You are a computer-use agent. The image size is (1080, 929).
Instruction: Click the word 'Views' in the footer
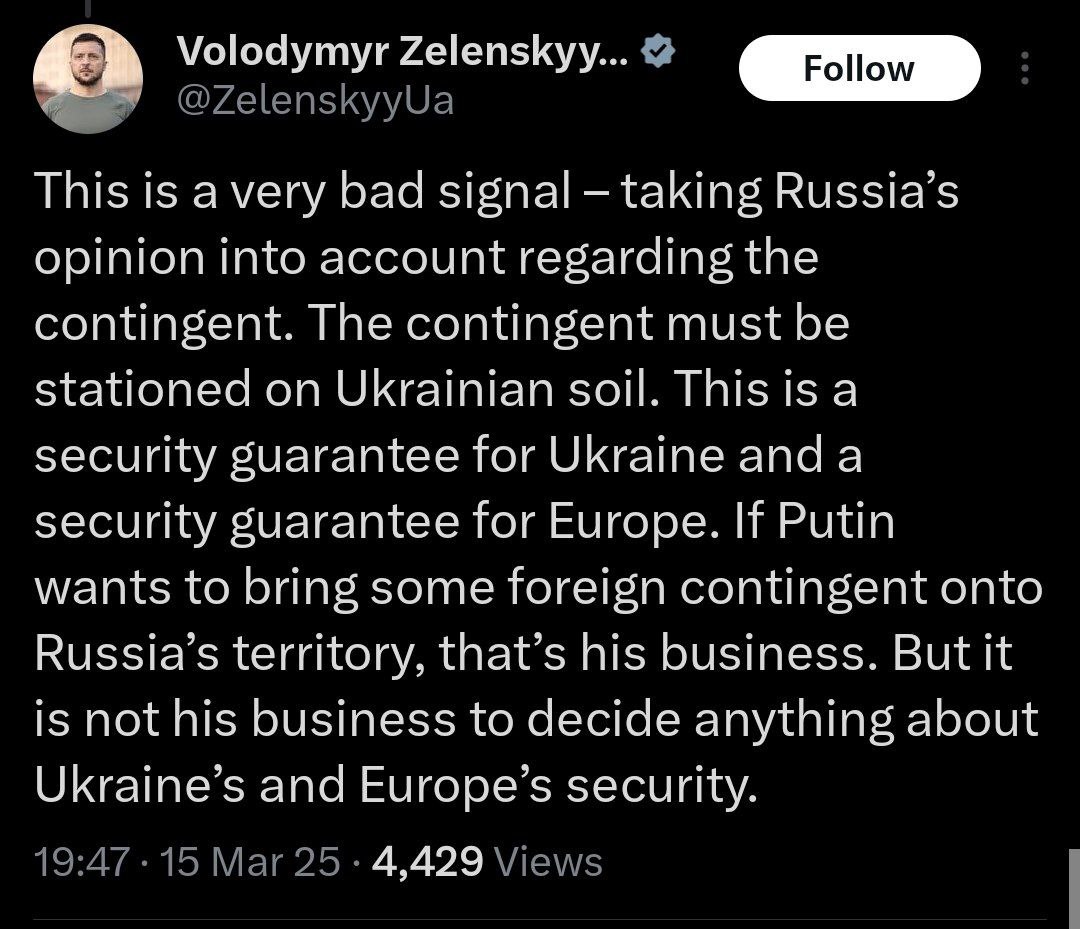(x=549, y=861)
